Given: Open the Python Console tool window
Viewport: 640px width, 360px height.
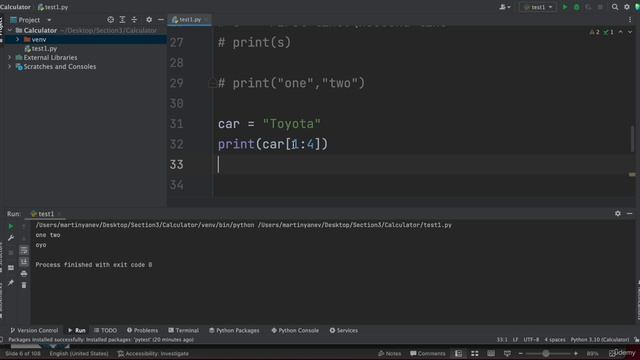Looking at the screenshot, I should click(x=295, y=330).
